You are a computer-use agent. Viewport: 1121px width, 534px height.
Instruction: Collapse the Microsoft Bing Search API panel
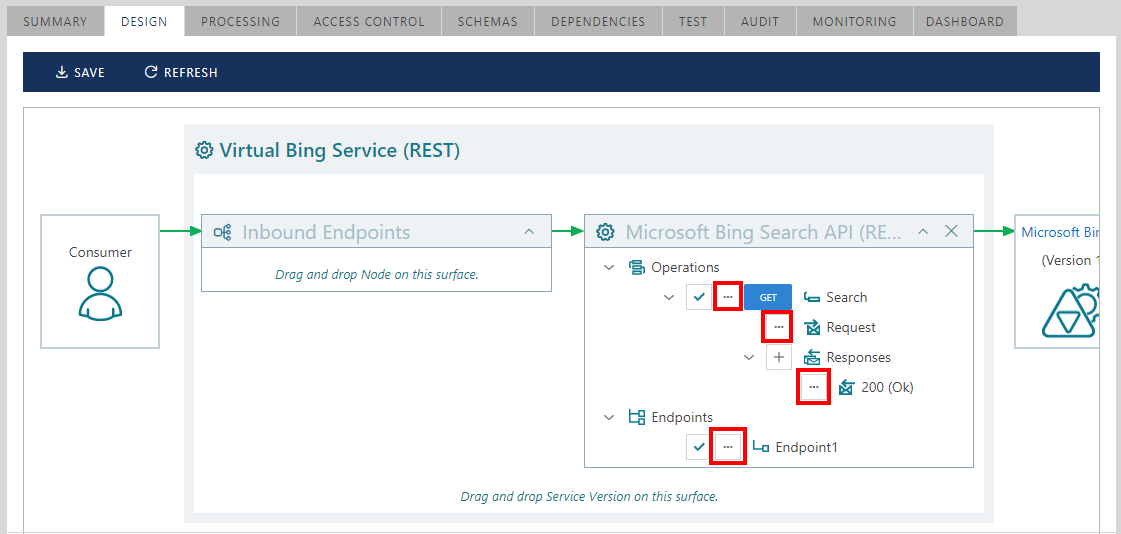tap(923, 232)
